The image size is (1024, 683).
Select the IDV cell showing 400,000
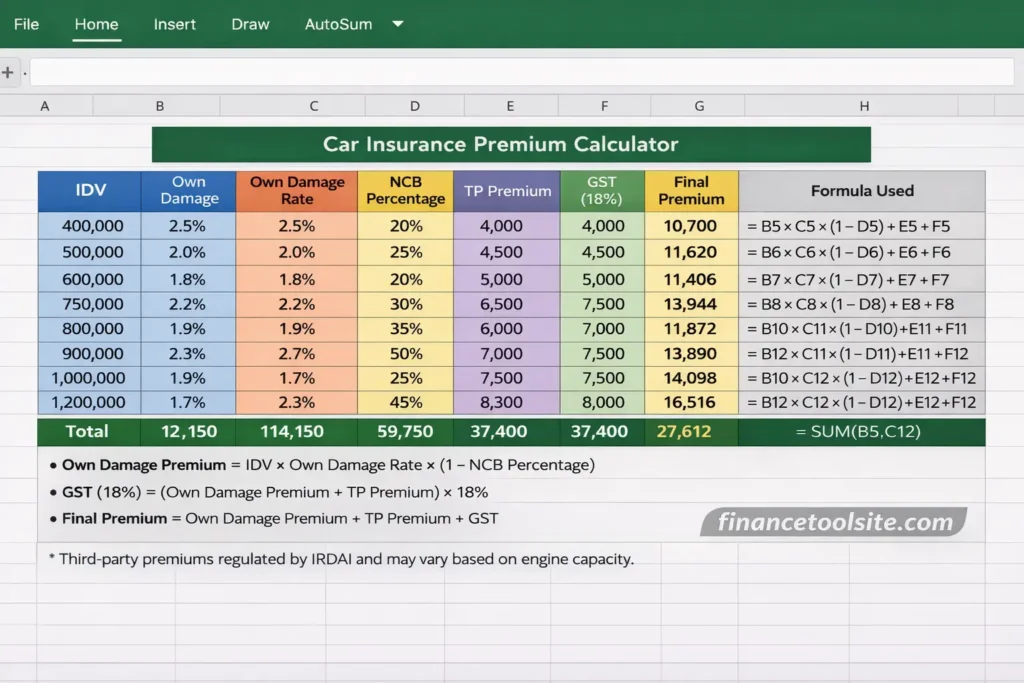pos(89,226)
